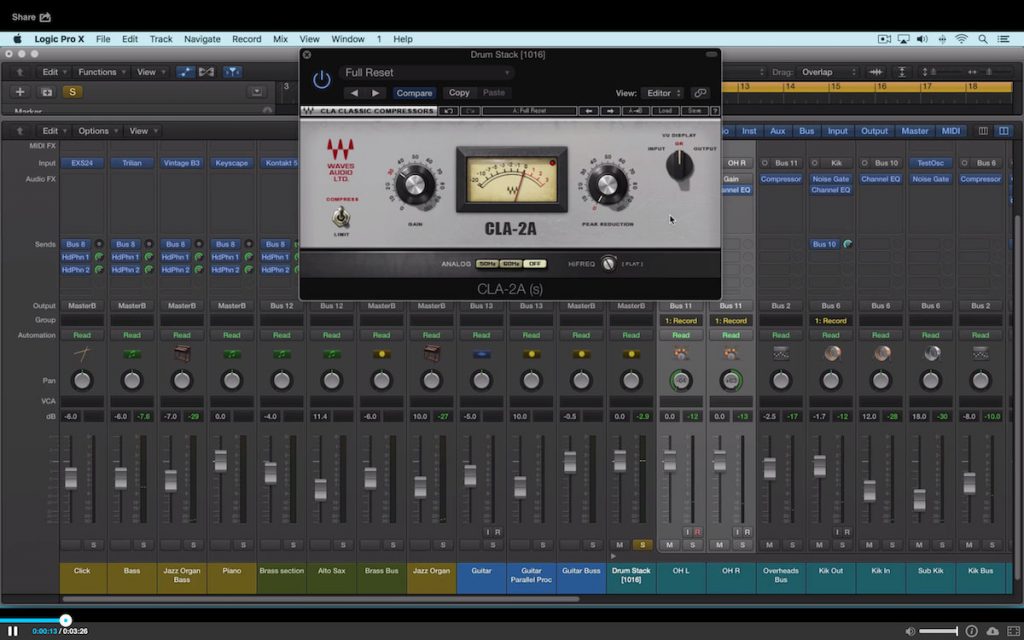Image resolution: width=1024 pixels, height=640 pixels.
Task: Click the Click track channel icon
Action: click(x=82, y=354)
